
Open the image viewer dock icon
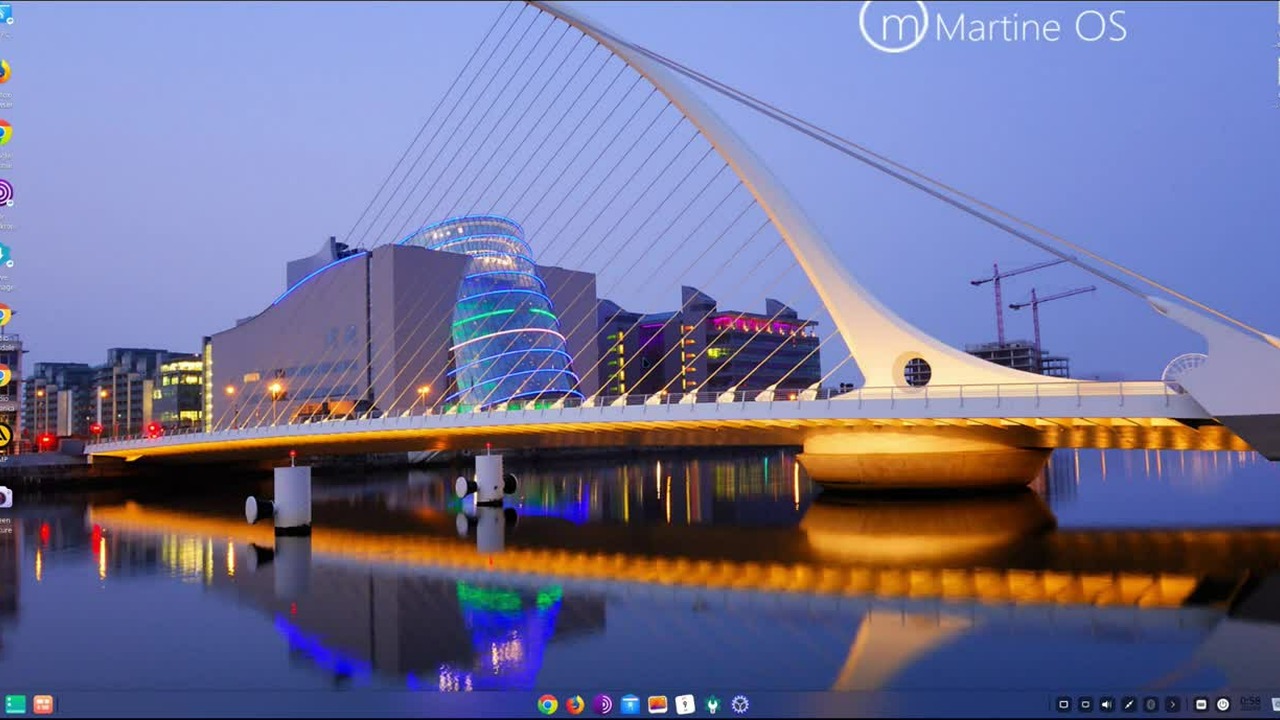(x=657, y=704)
